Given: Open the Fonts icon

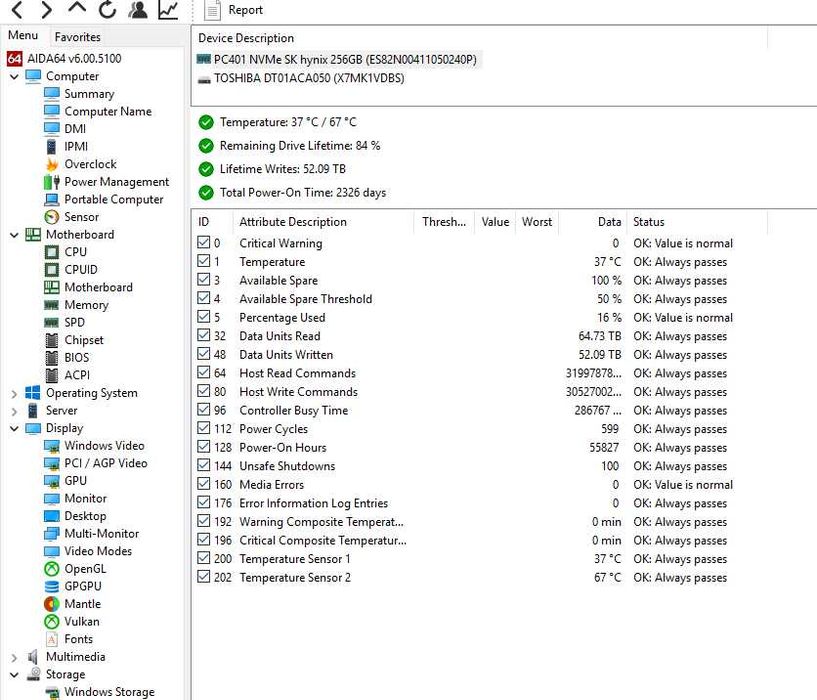Looking at the screenshot, I should click(52, 640).
